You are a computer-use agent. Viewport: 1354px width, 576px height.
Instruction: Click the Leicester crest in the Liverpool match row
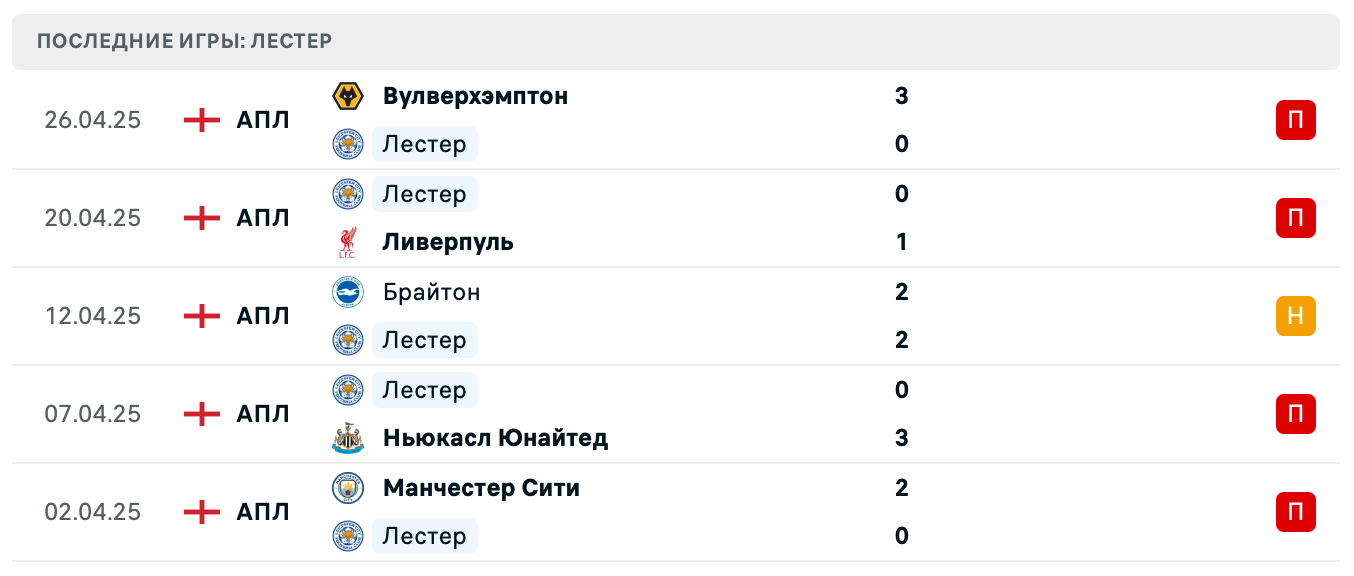tap(347, 194)
